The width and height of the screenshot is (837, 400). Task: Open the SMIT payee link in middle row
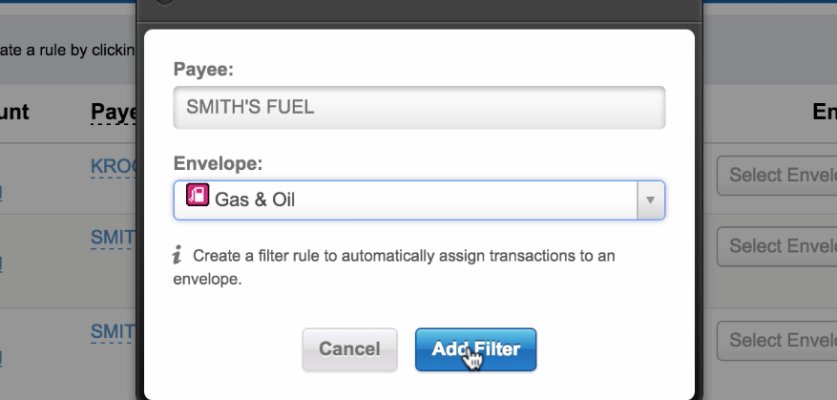pyautogui.click(x=113, y=238)
